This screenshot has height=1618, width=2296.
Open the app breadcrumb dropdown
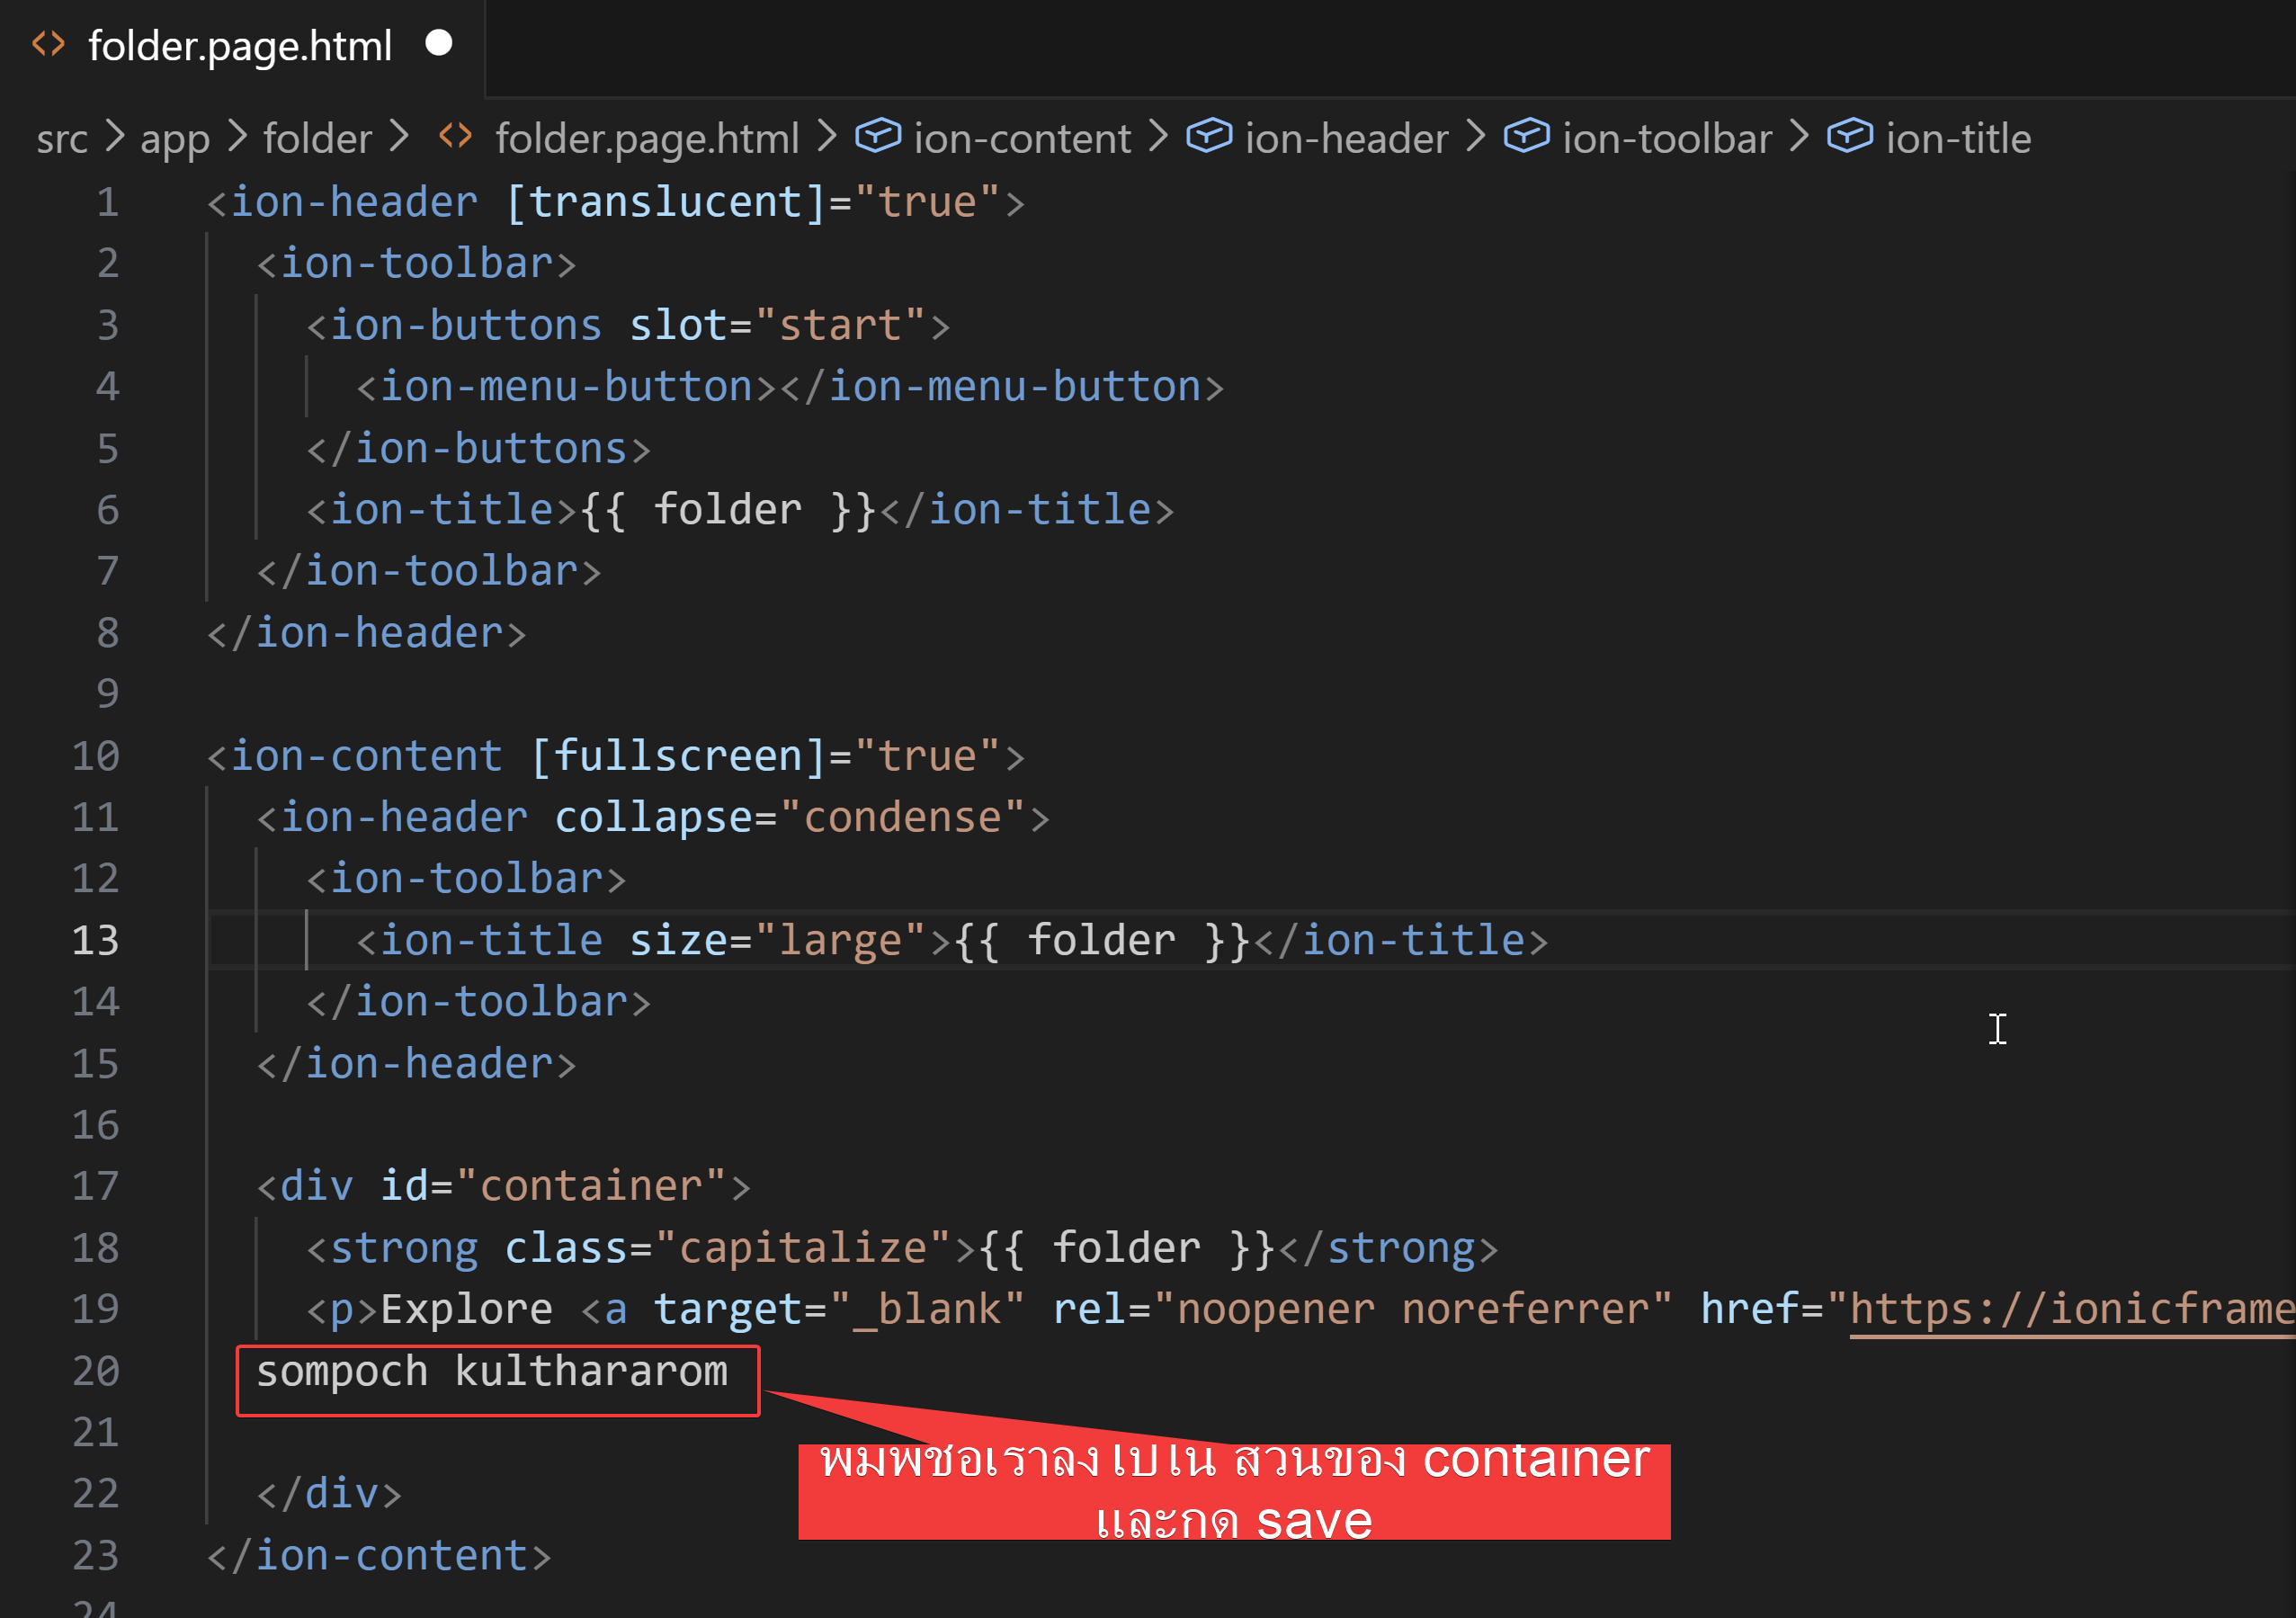(x=175, y=138)
